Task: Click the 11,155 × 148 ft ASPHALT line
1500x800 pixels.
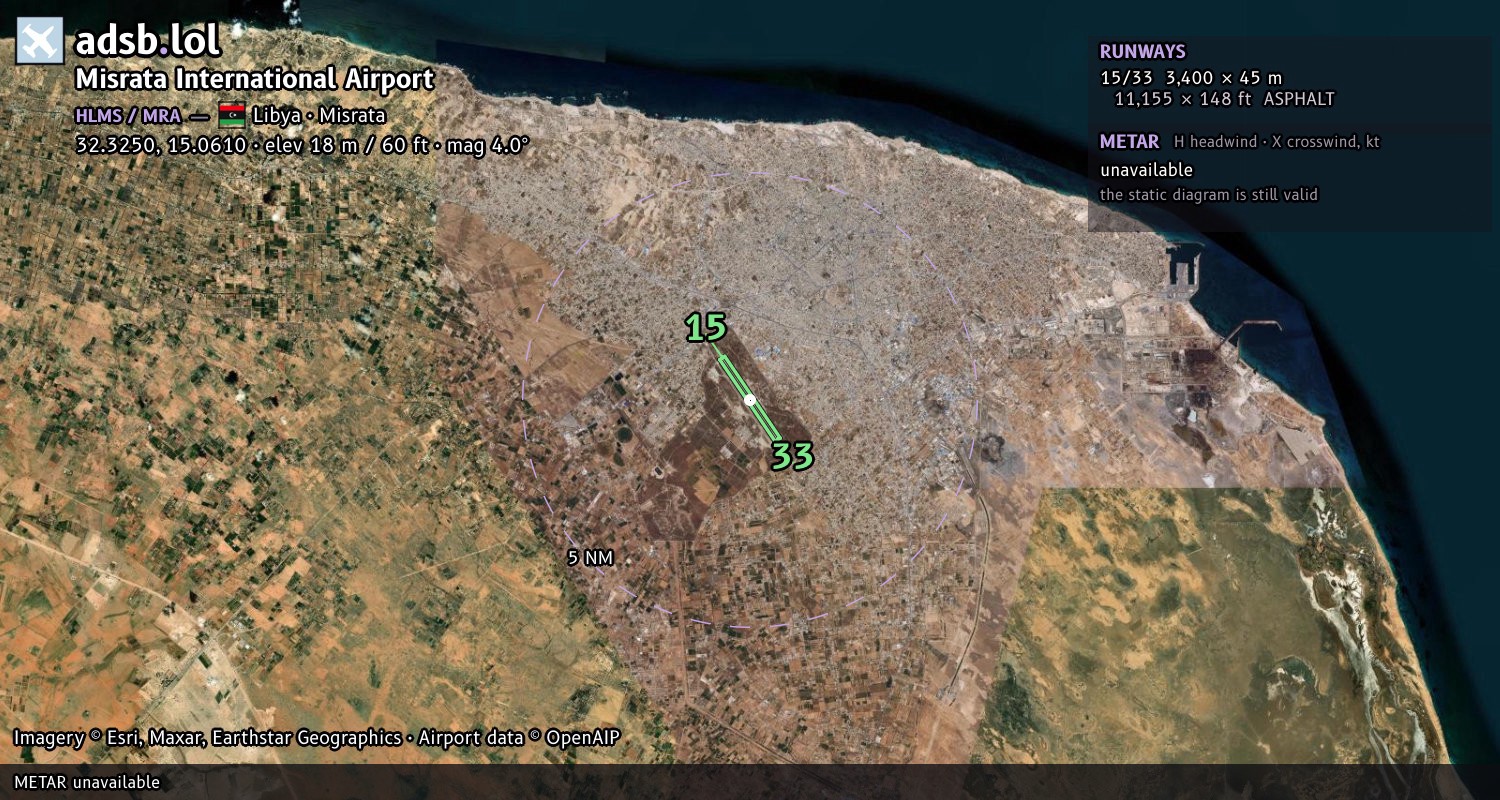Action: point(1224,99)
